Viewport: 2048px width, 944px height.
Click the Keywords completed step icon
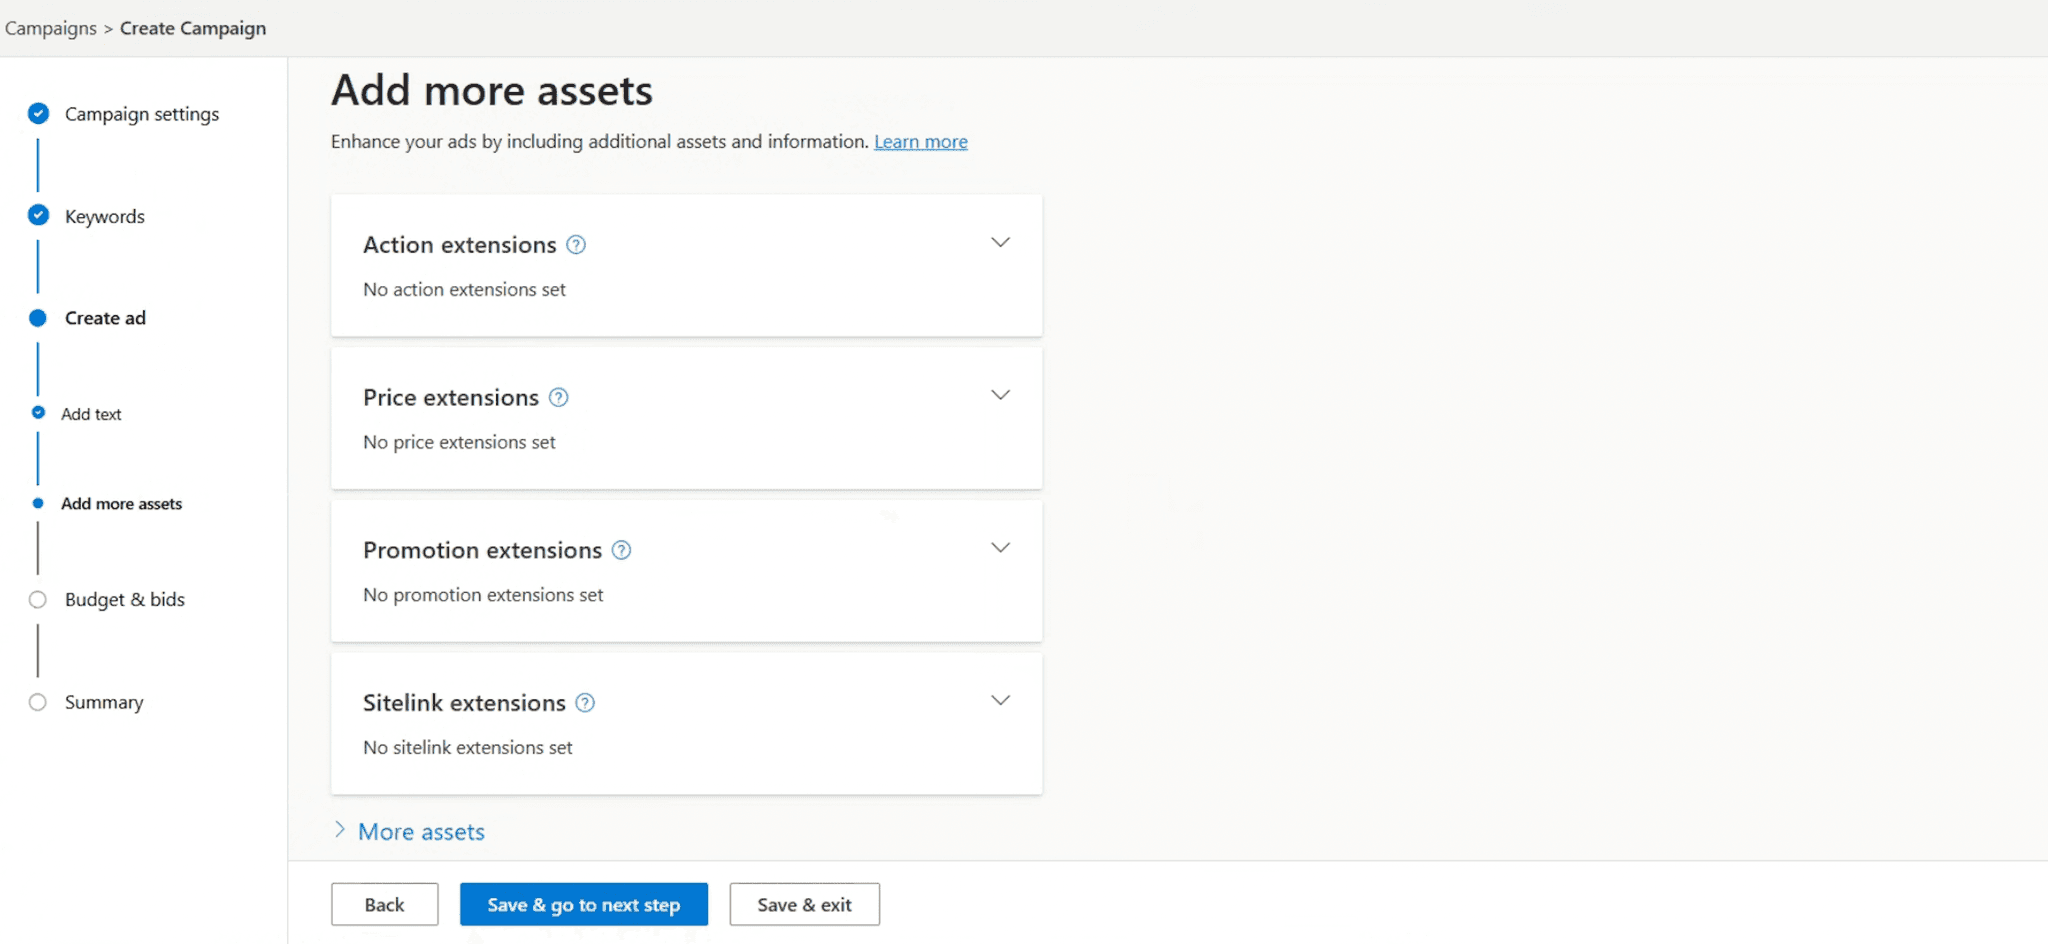[x=38, y=216]
